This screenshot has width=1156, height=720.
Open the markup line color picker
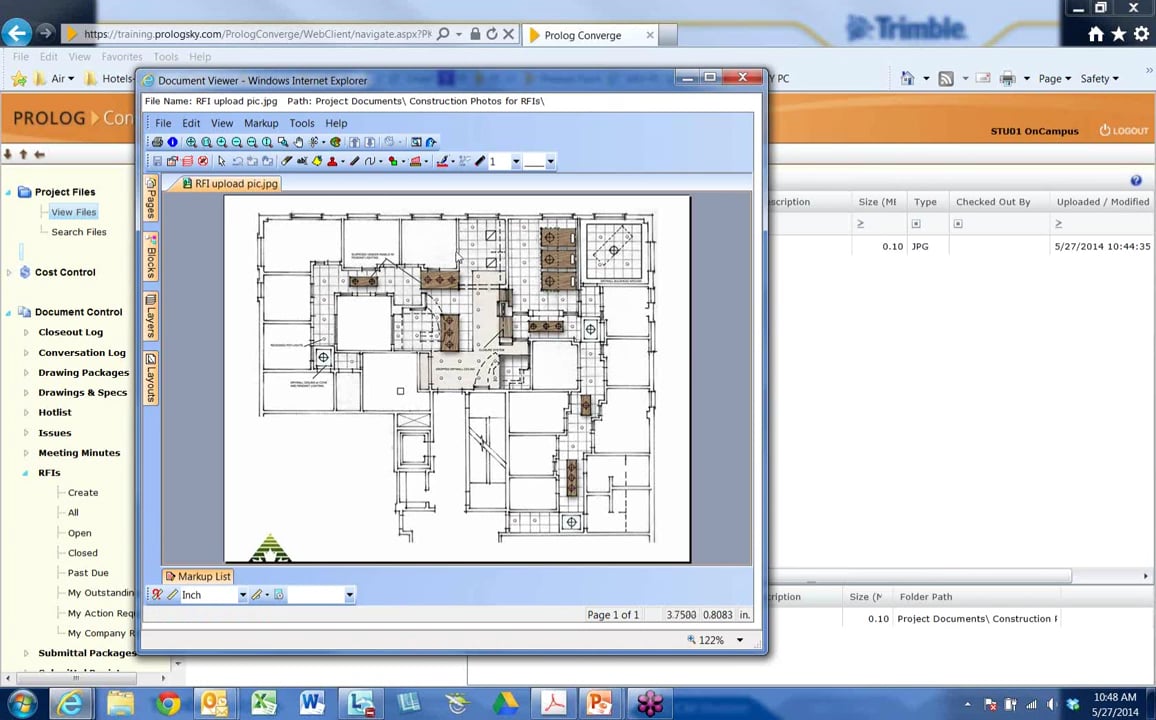tap(442, 161)
